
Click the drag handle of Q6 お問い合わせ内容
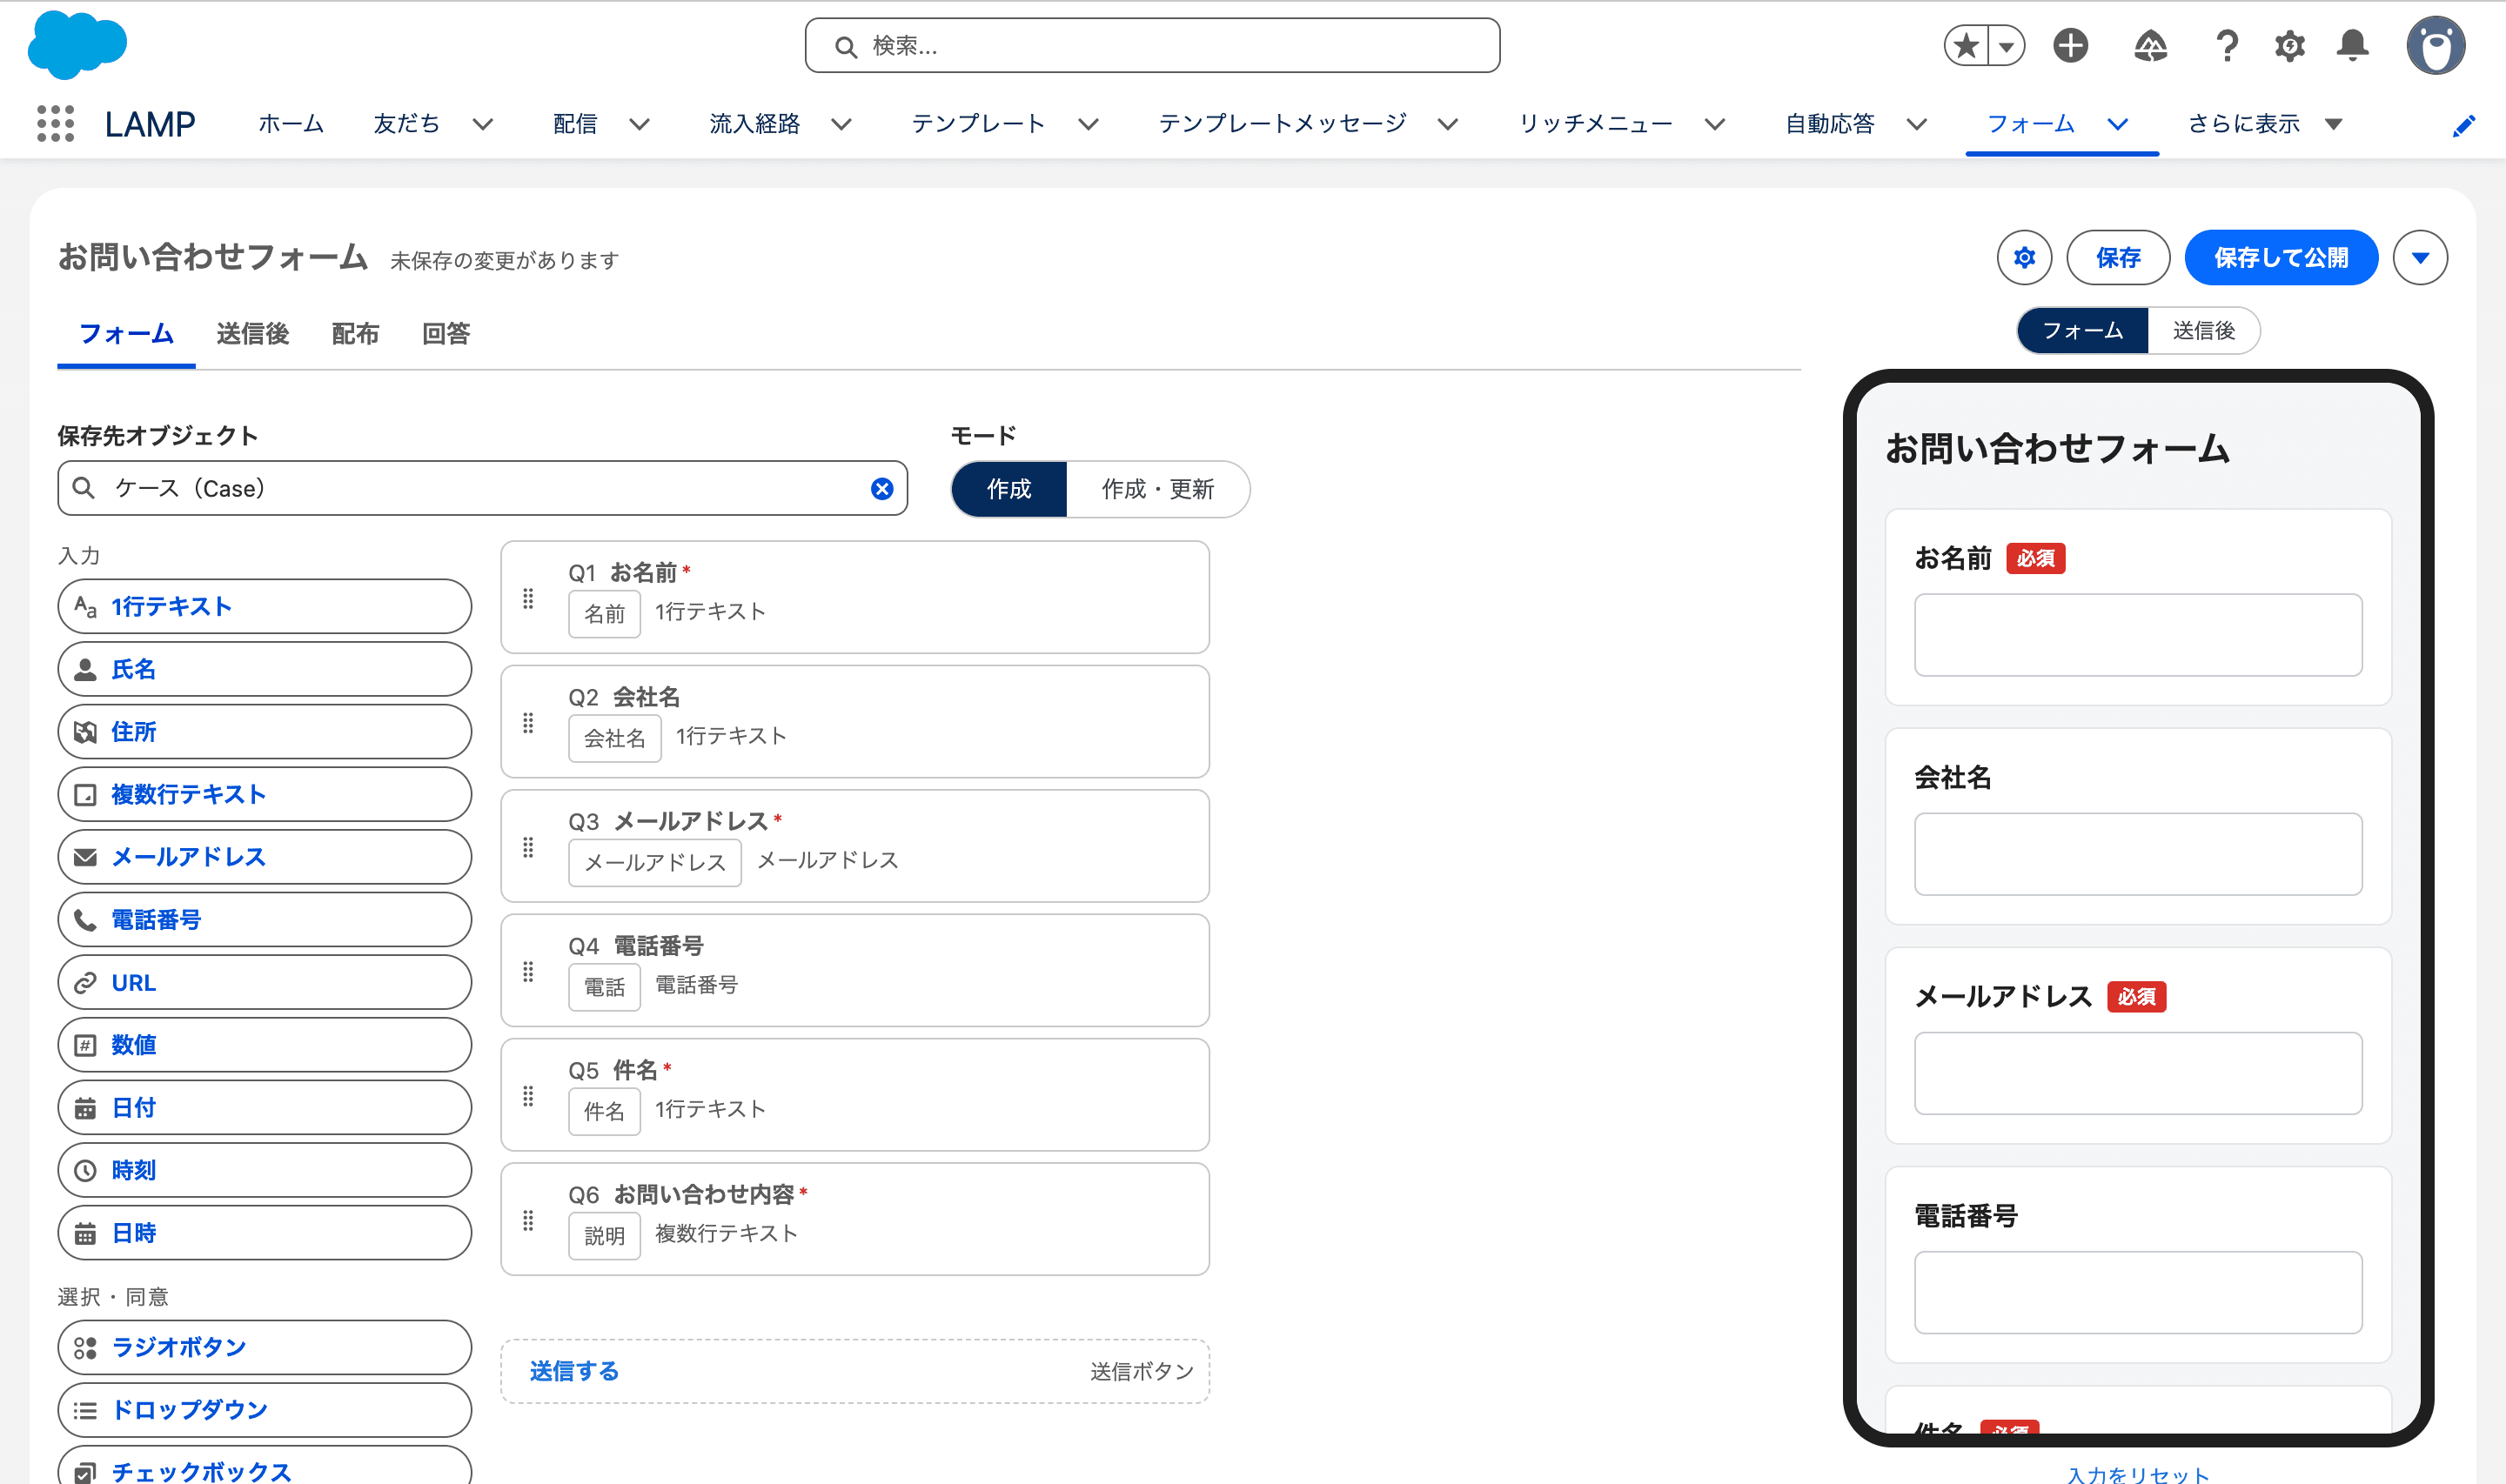coord(528,1221)
